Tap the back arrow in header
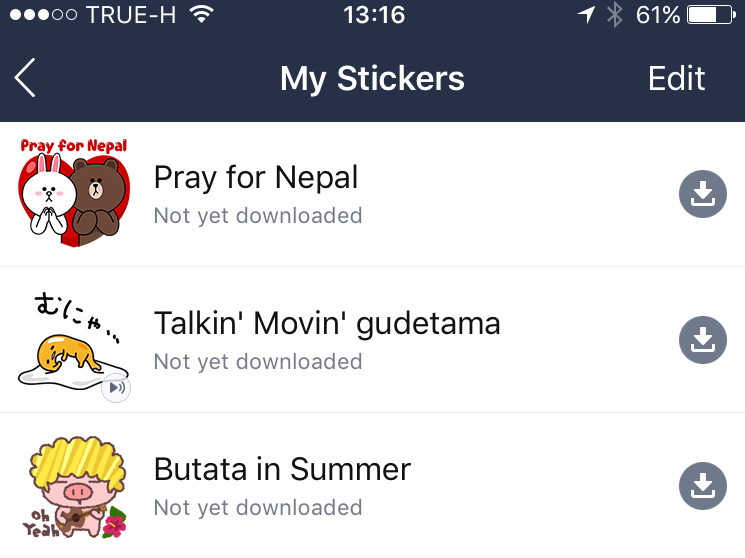This screenshot has height=558, width=745. (x=25, y=78)
